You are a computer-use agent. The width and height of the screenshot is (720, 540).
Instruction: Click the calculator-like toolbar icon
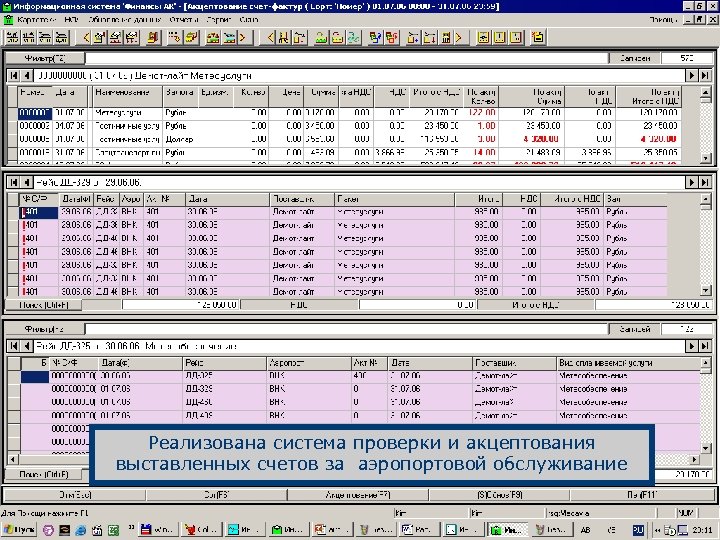click(446, 37)
